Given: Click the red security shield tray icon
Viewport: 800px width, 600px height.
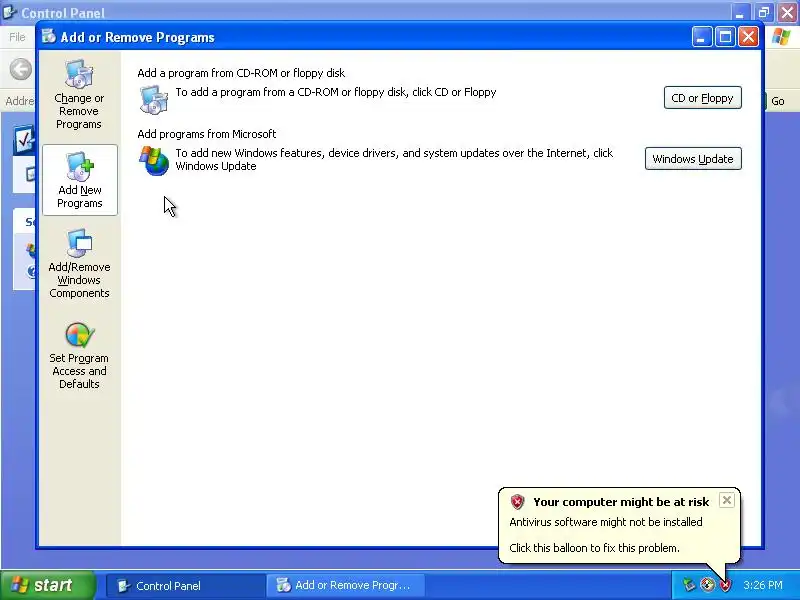Looking at the screenshot, I should [x=725, y=585].
